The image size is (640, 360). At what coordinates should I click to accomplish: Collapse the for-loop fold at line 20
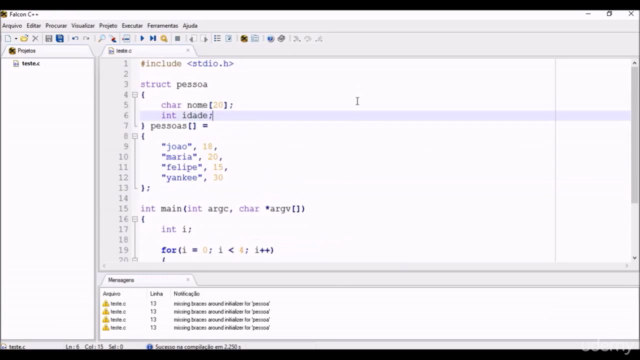[135, 259]
